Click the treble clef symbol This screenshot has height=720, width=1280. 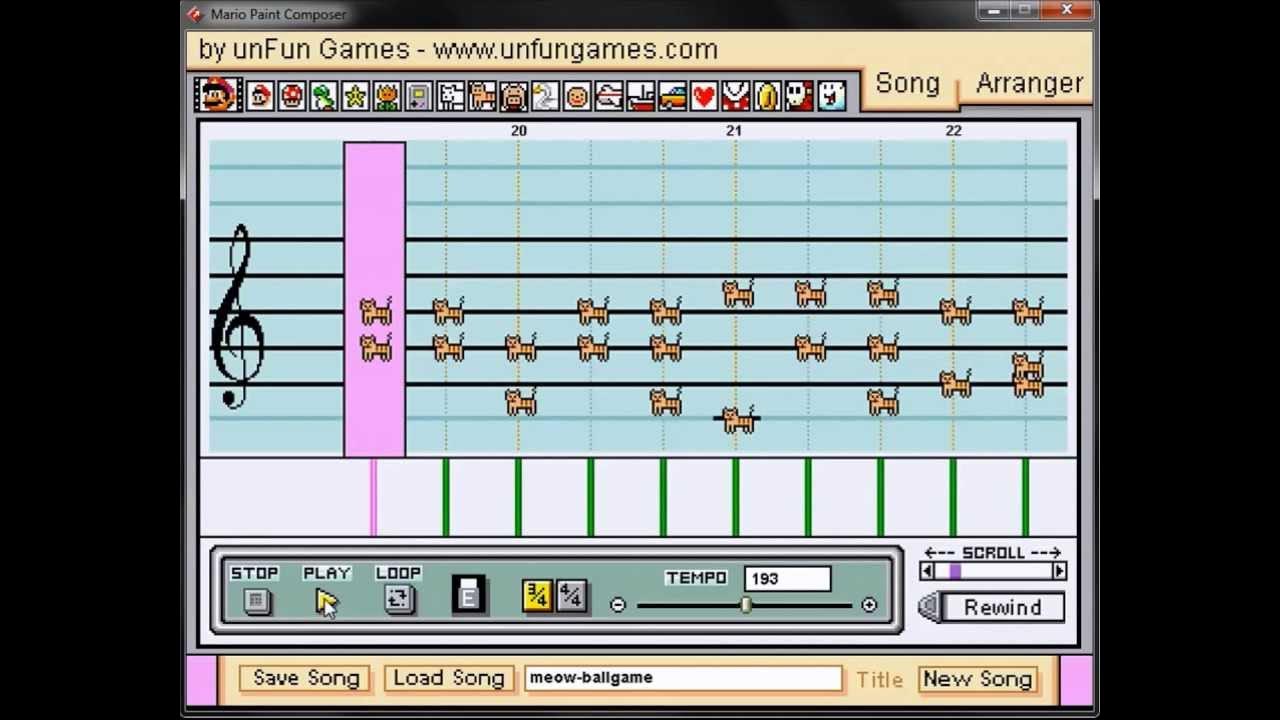237,316
